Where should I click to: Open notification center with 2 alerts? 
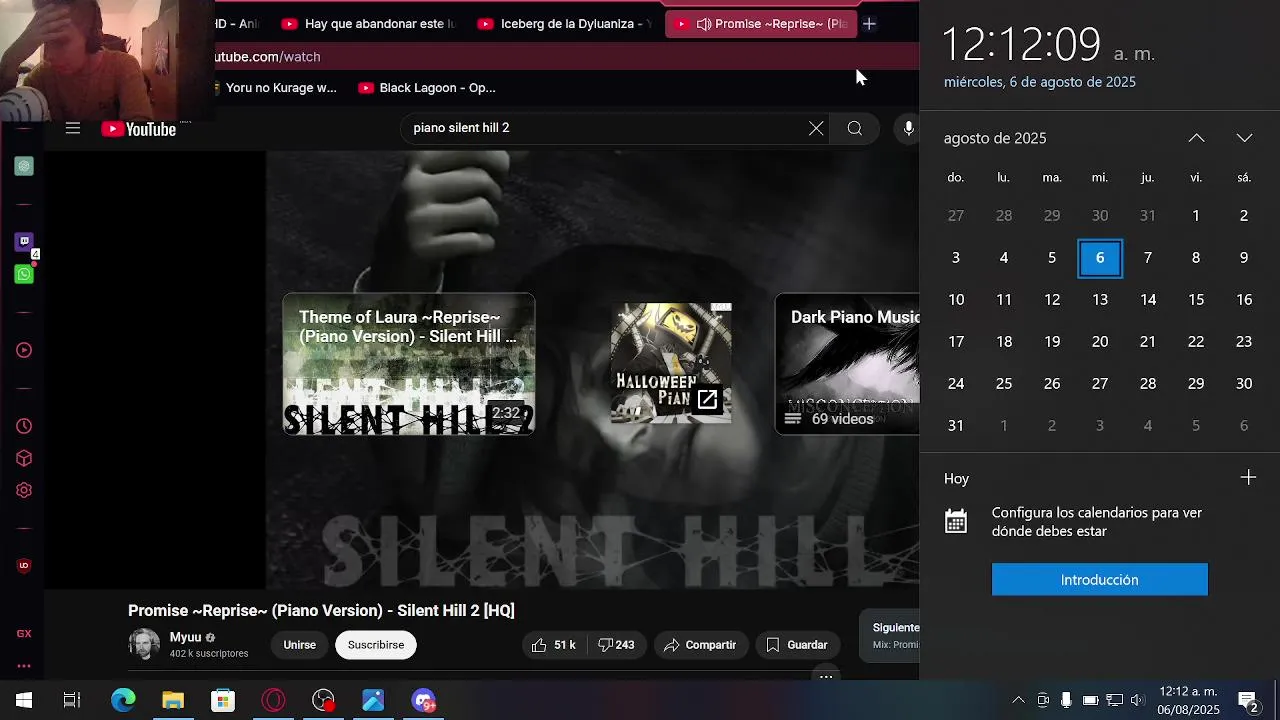coord(1248,700)
